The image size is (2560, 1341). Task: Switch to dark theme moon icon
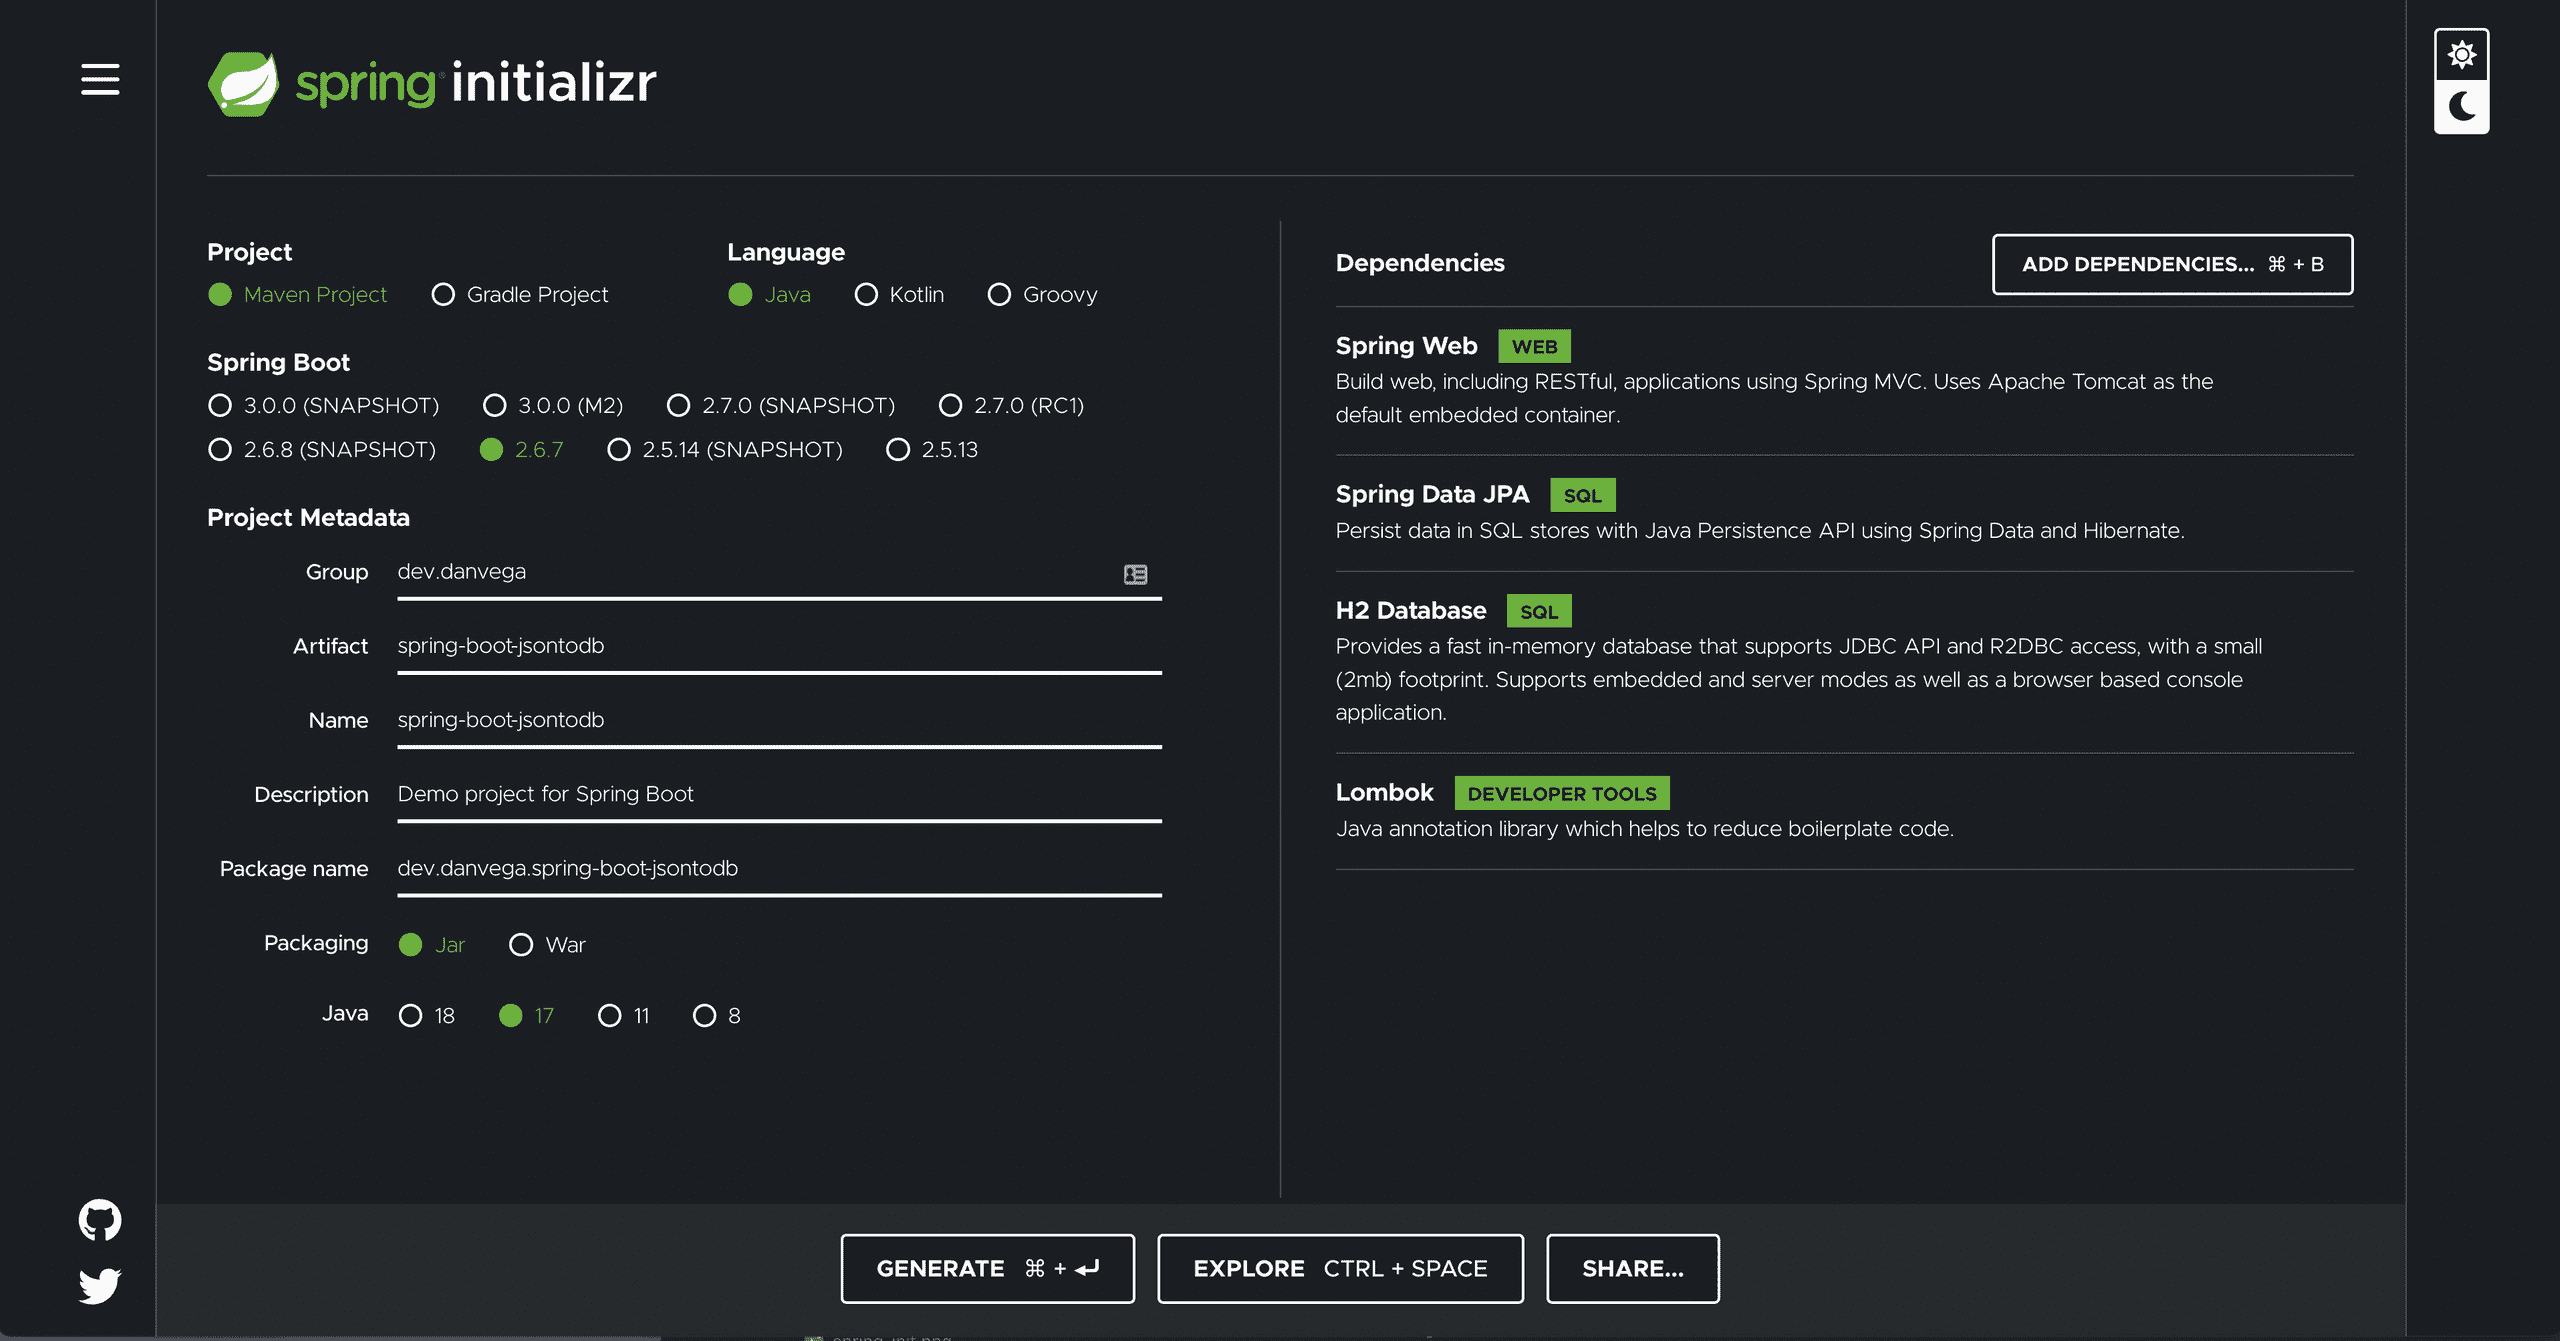point(2461,106)
